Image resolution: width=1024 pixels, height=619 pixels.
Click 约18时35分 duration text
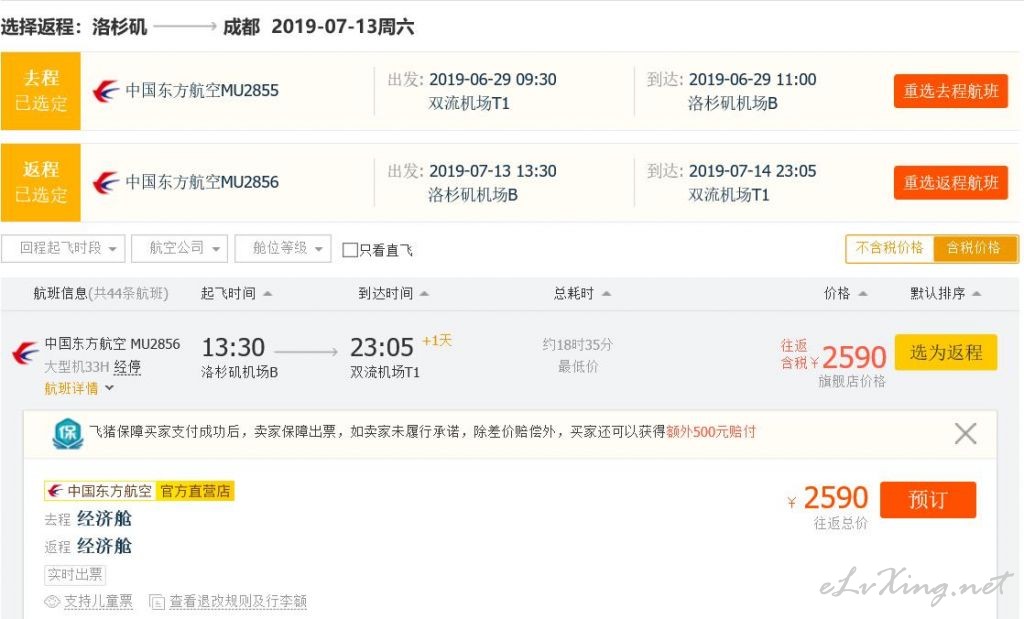pyautogui.click(x=577, y=345)
